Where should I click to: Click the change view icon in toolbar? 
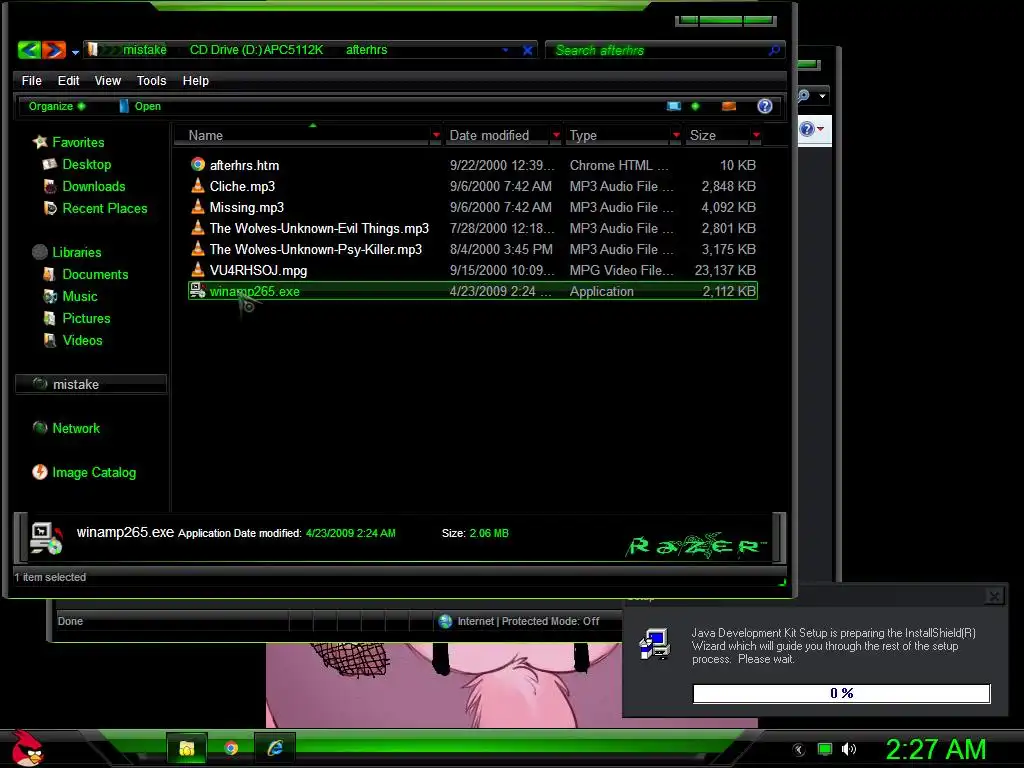[673, 106]
